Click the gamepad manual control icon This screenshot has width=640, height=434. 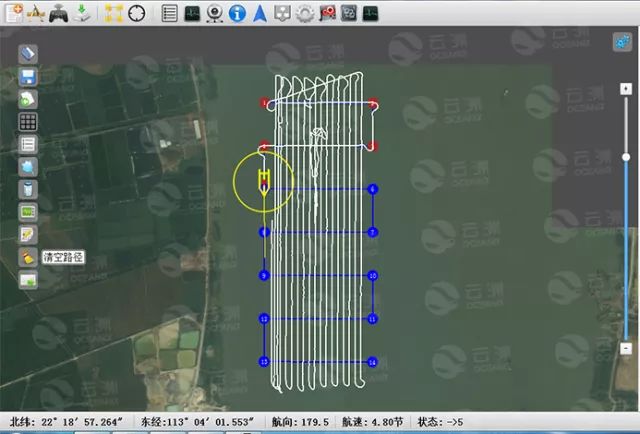tap(59, 13)
